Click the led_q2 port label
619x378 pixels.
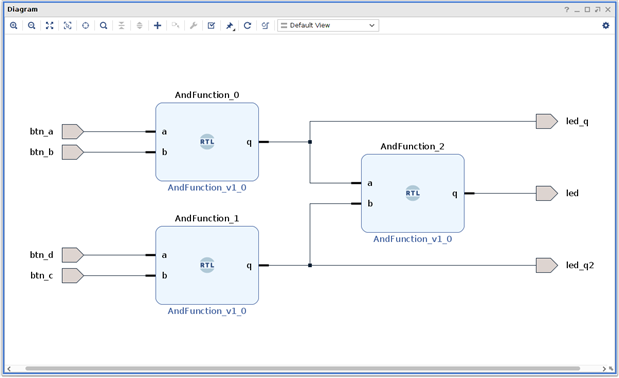[580, 266]
